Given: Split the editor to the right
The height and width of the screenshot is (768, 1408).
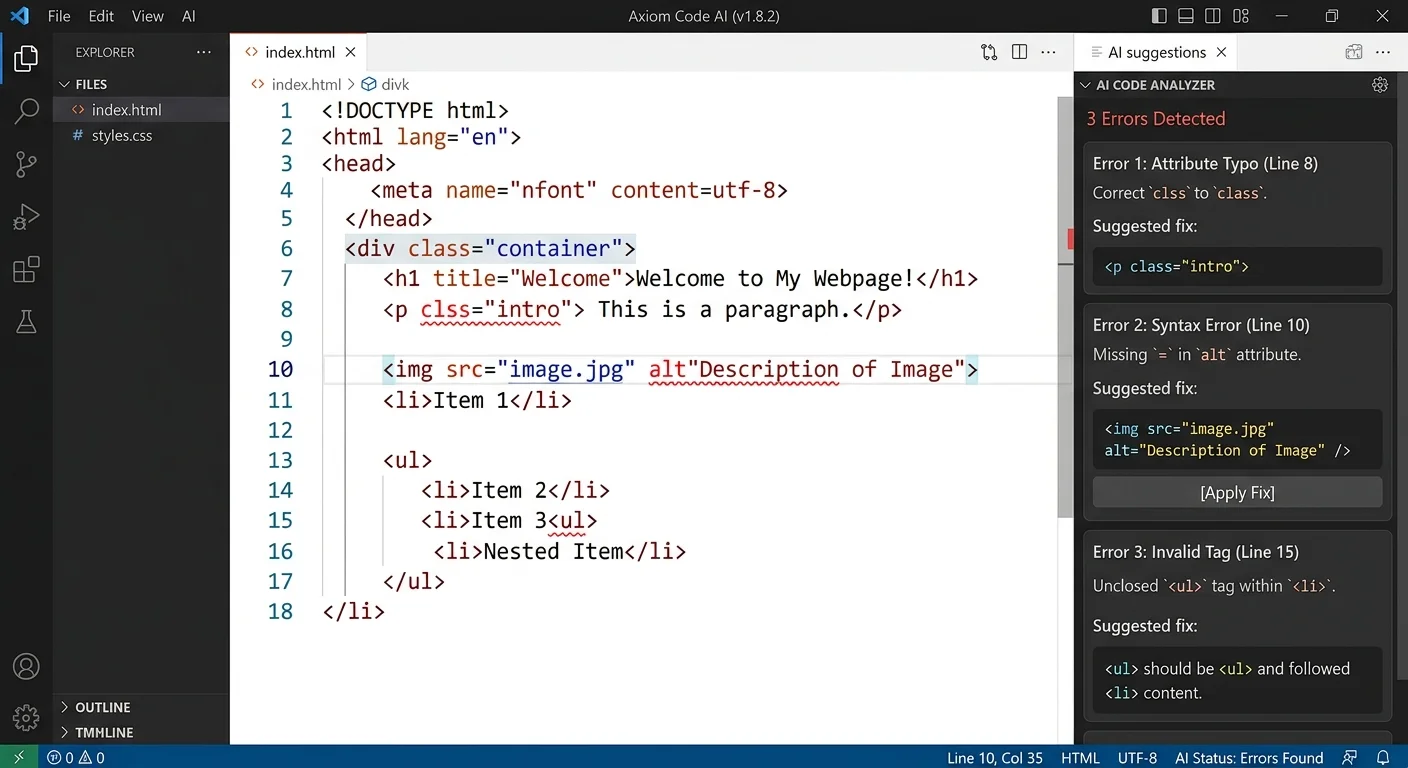Looking at the screenshot, I should 1019,52.
